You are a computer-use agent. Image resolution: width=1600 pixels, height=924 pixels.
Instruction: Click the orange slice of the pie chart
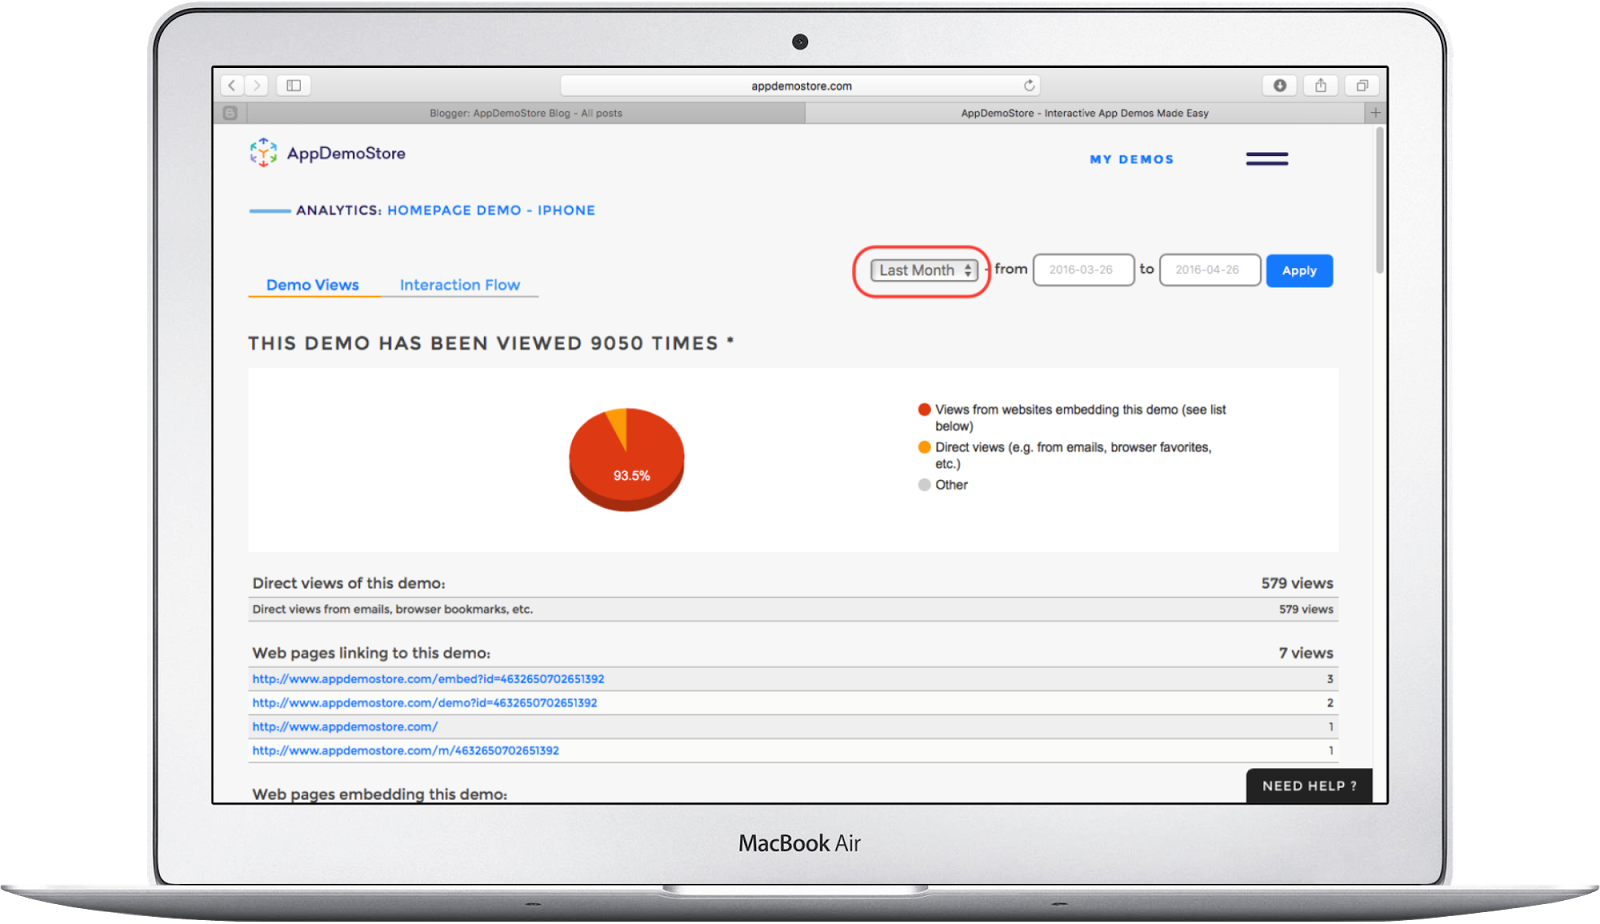click(618, 425)
